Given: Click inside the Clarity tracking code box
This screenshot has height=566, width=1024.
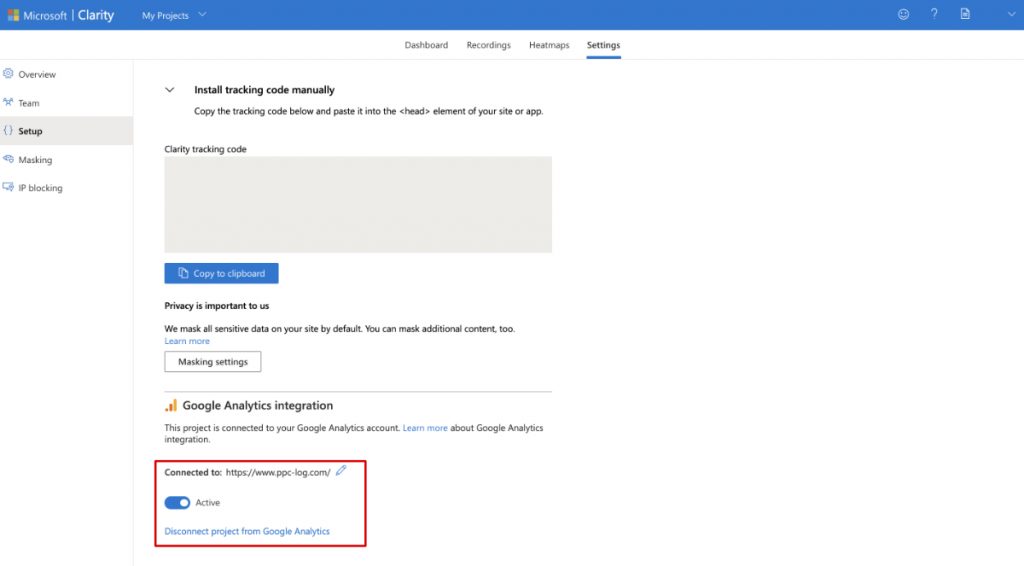Looking at the screenshot, I should (358, 204).
